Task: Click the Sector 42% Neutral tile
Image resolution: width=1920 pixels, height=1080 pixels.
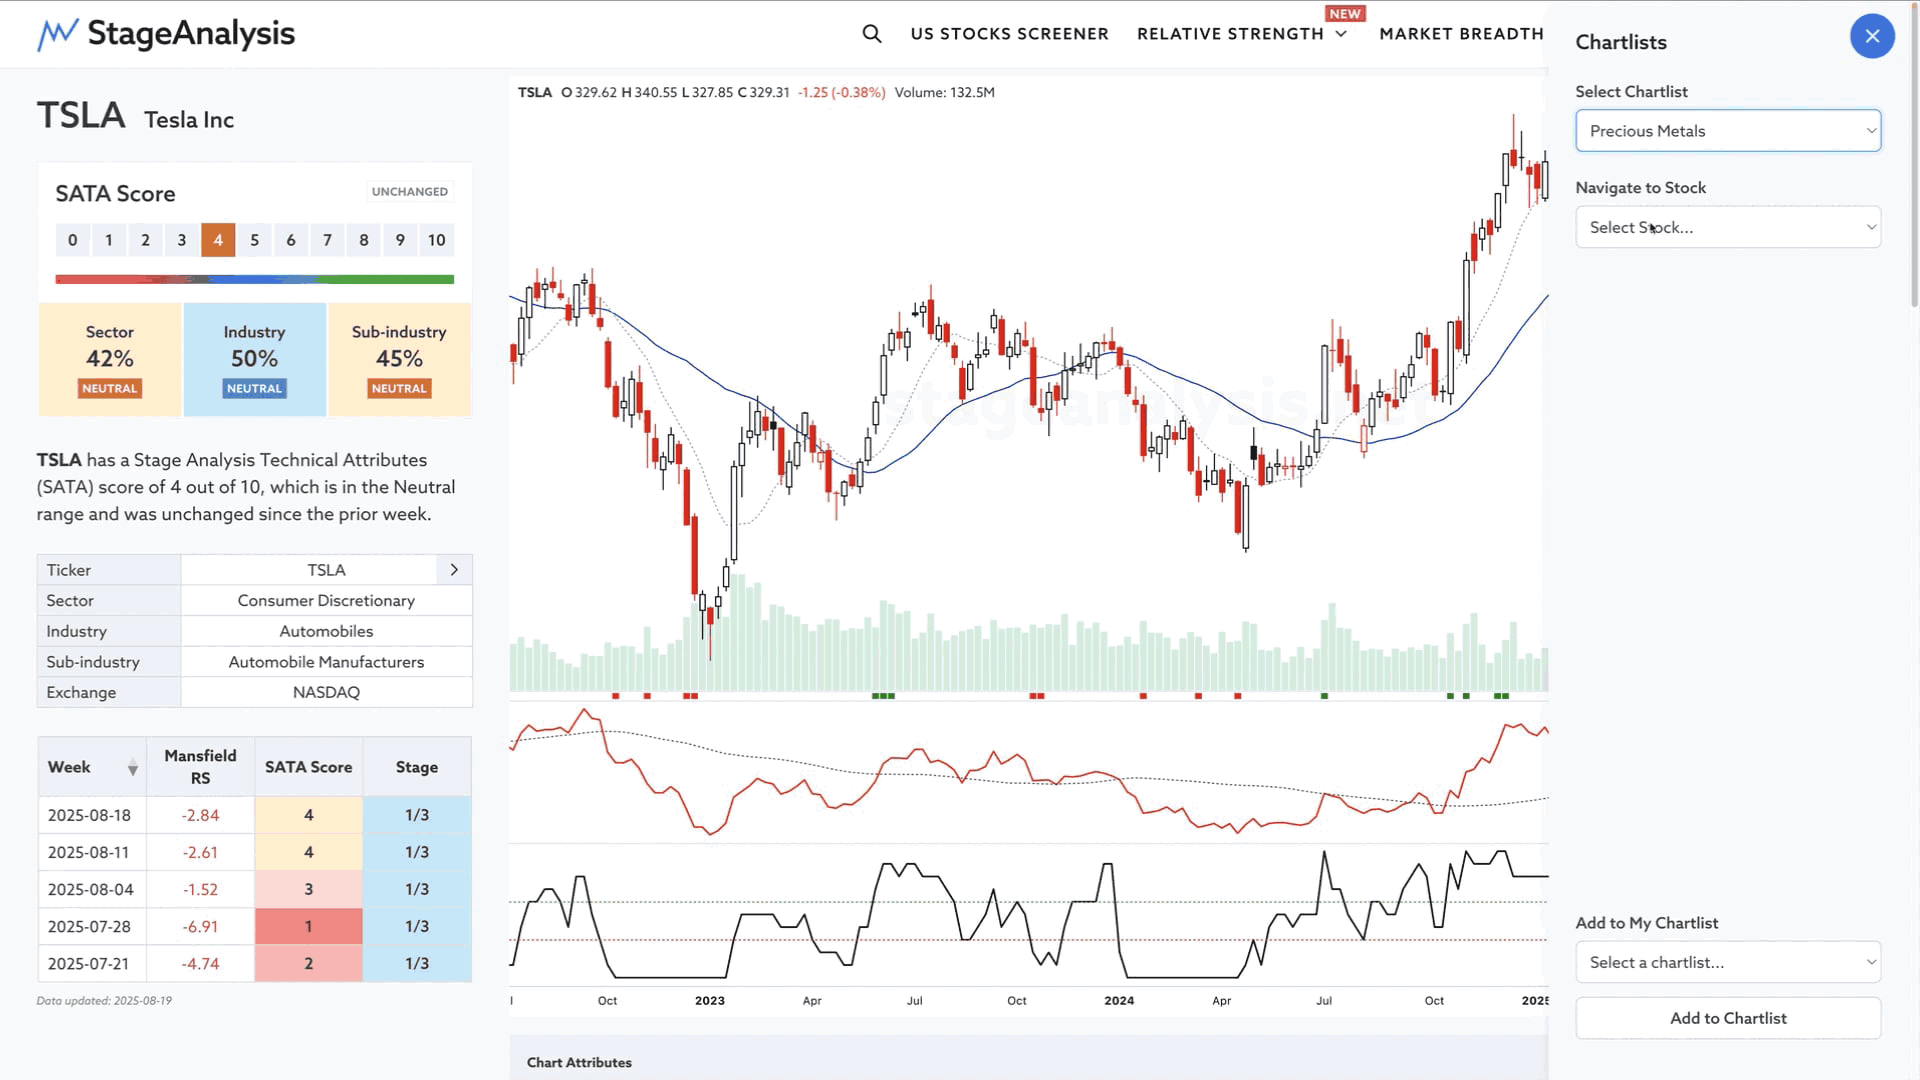Action: 110,359
